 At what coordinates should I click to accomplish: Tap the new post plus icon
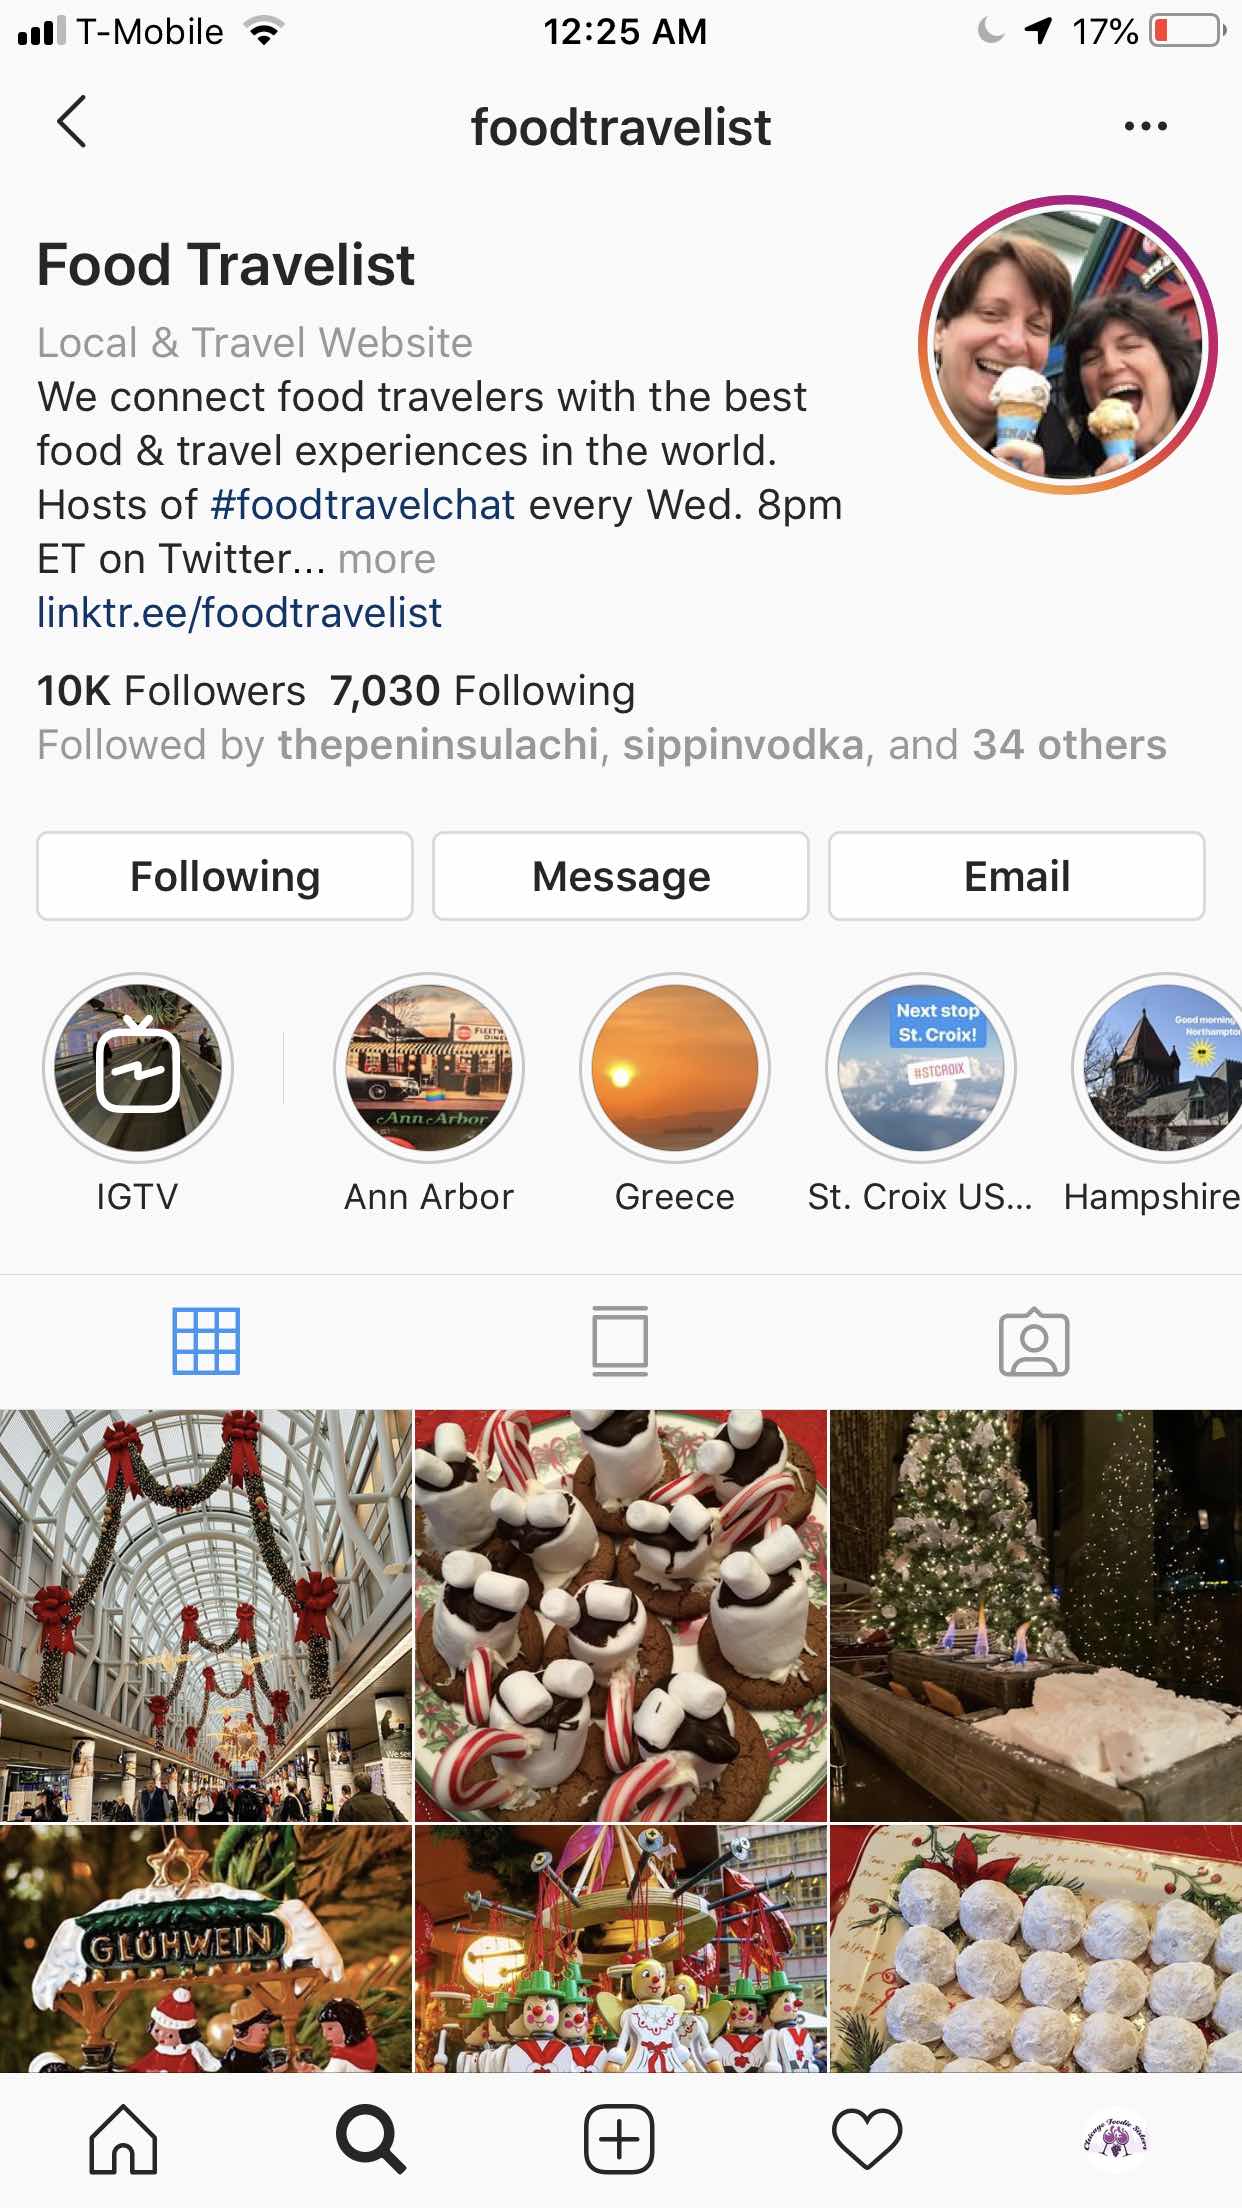pyautogui.click(x=620, y=2140)
